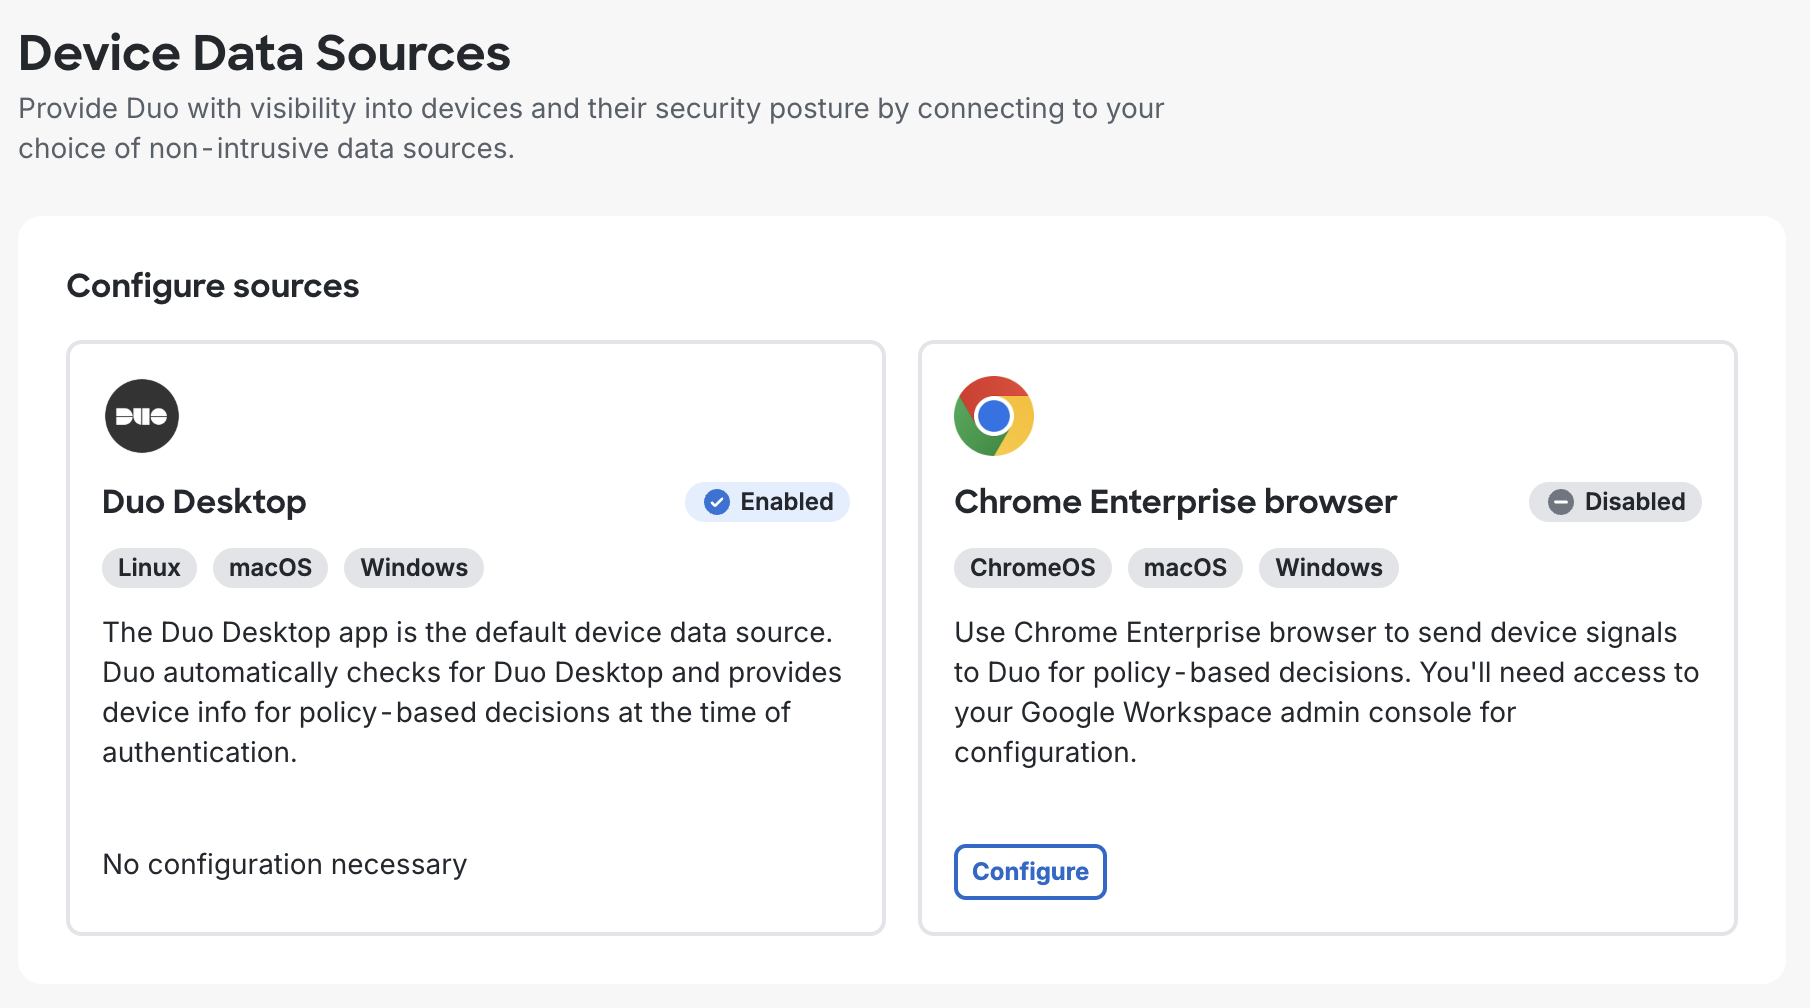Viewport: 1810px width, 1008px height.
Task: Click the Configure button for Chrome Enterprise browser
Action: point(1030,871)
